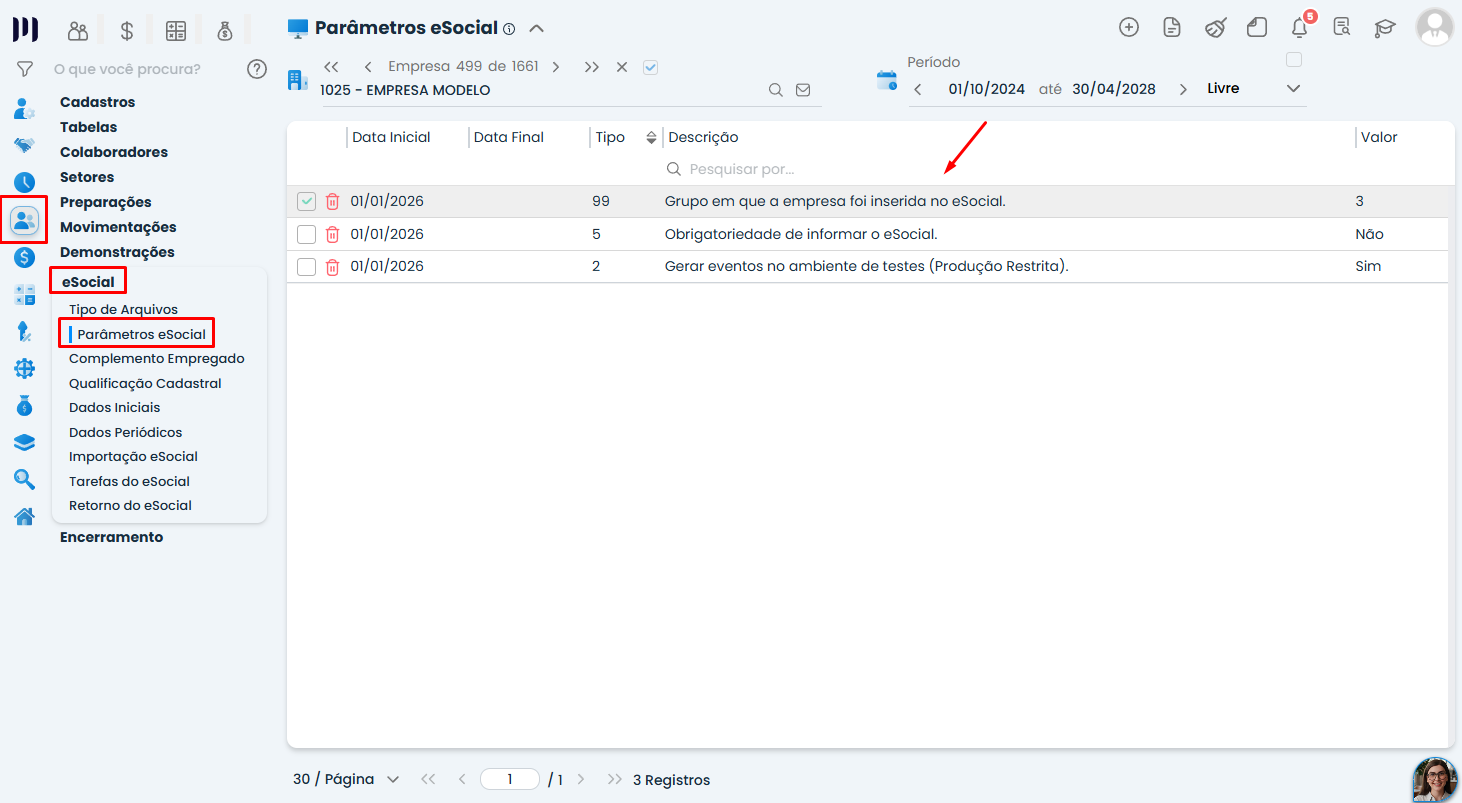This screenshot has width=1462, height=803.
Task: Click the 01/10/2024 start date
Action: (x=986, y=89)
